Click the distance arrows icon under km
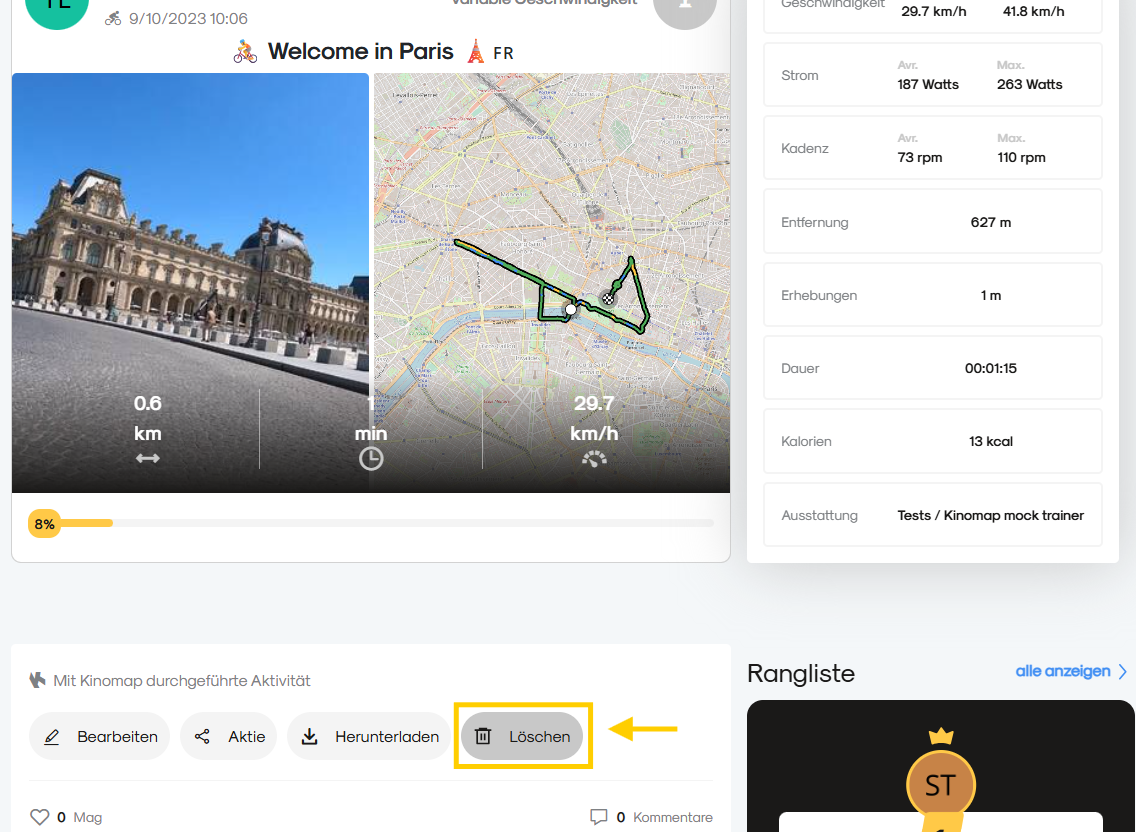Image resolution: width=1136 pixels, height=832 pixels. pos(147,458)
